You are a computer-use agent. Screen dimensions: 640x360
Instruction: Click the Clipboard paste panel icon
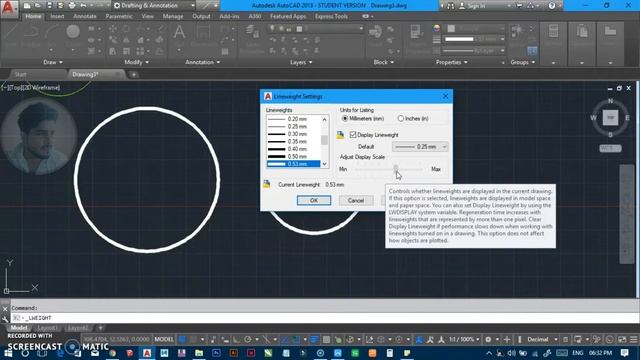[x=582, y=32]
